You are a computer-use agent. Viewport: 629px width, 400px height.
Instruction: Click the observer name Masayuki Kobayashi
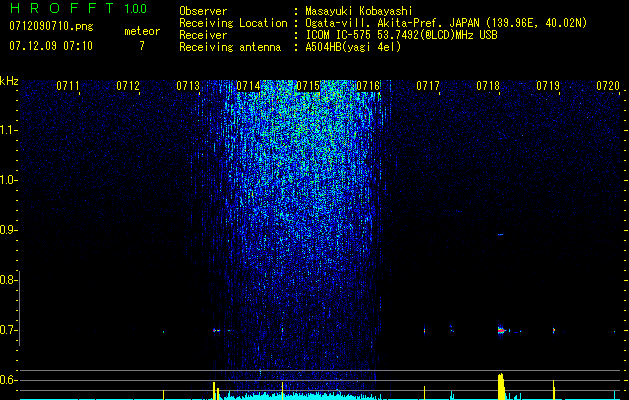[x=359, y=11]
